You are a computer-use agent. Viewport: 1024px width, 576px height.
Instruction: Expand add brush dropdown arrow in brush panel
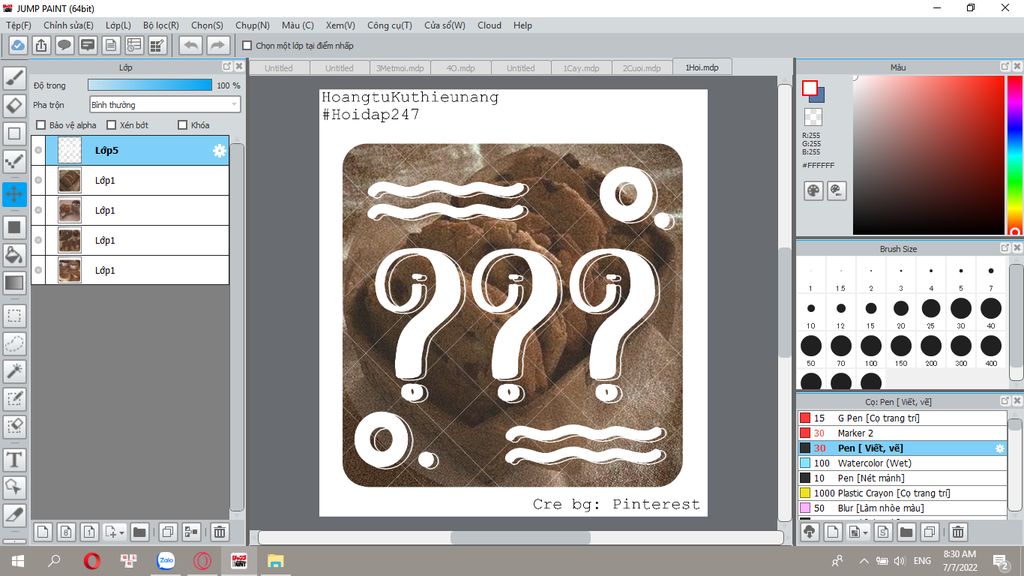[865, 533]
